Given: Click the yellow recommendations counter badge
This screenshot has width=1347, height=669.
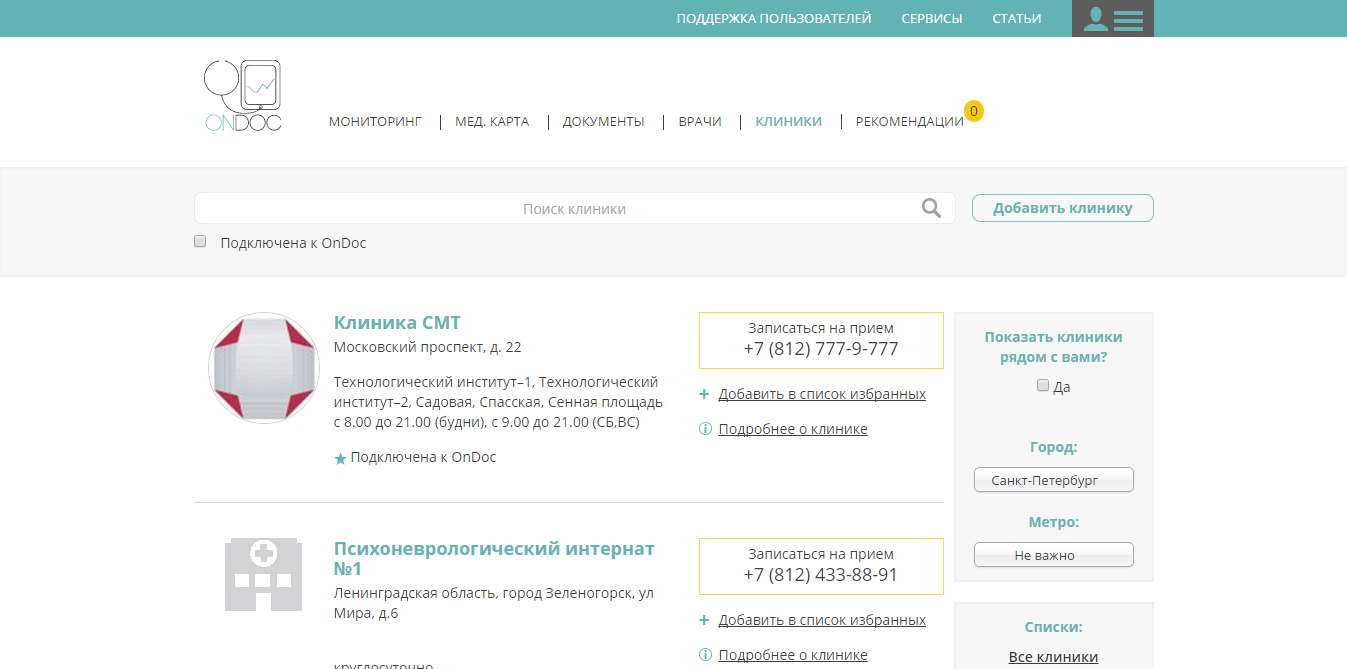Looking at the screenshot, I should point(973,111).
